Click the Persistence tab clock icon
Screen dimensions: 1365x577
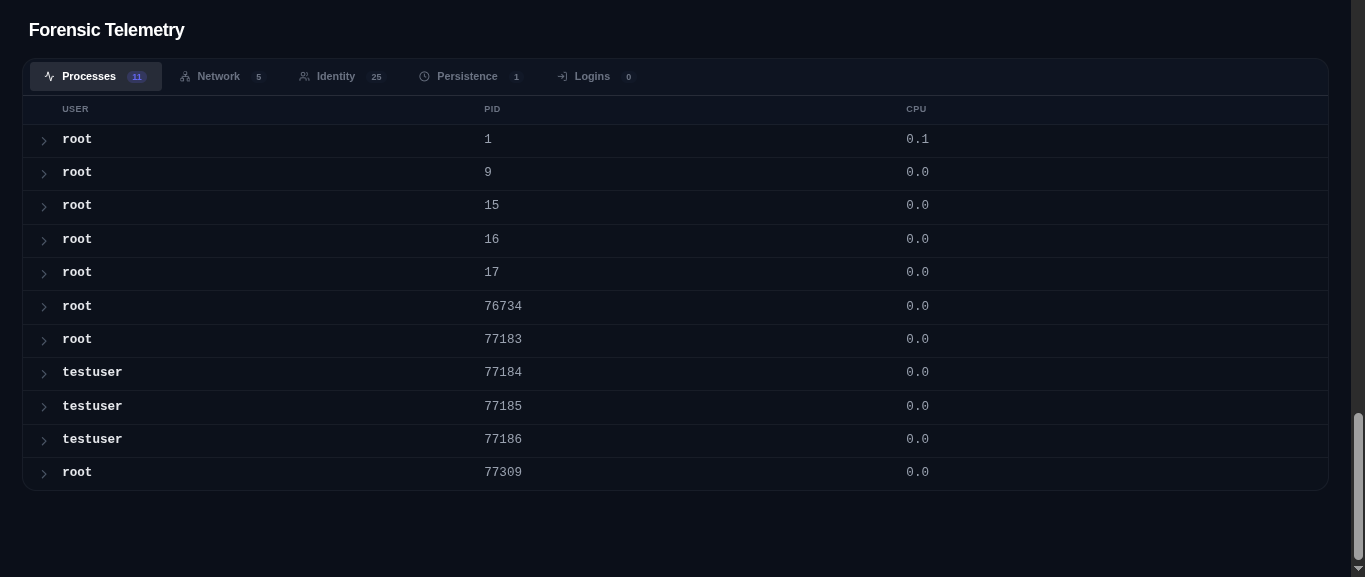(x=424, y=76)
